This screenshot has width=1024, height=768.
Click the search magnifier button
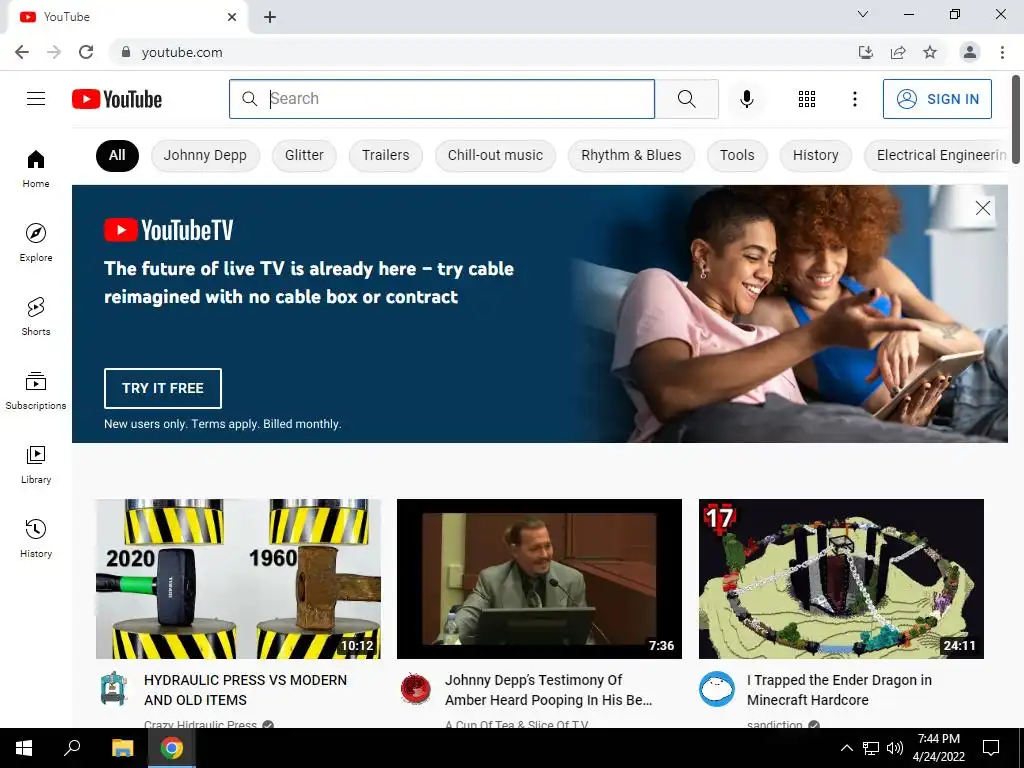click(x=686, y=99)
